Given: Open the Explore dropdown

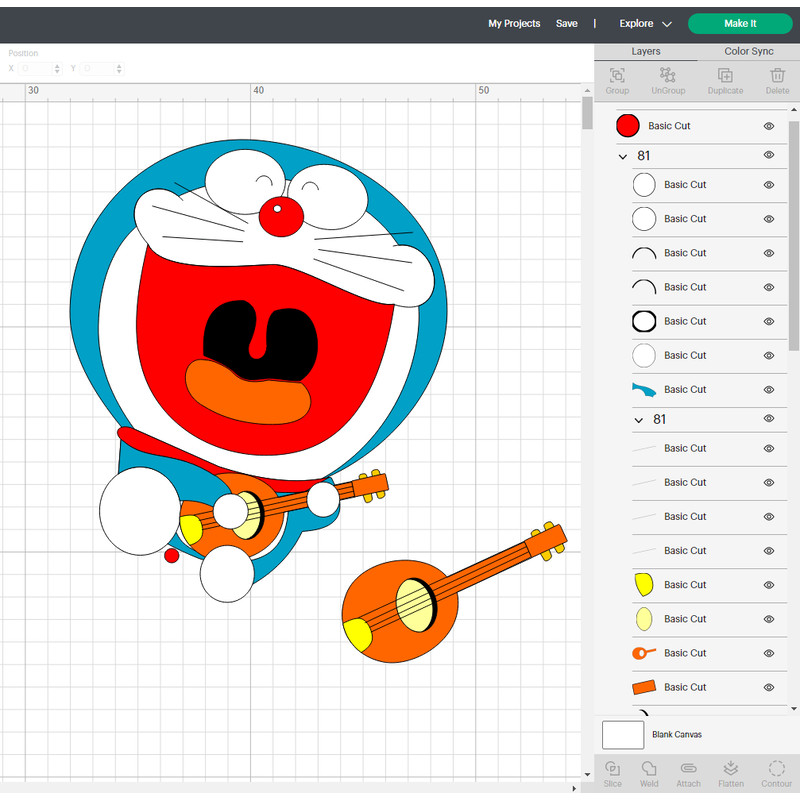Looking at the screenshot, I should [644, 23].
